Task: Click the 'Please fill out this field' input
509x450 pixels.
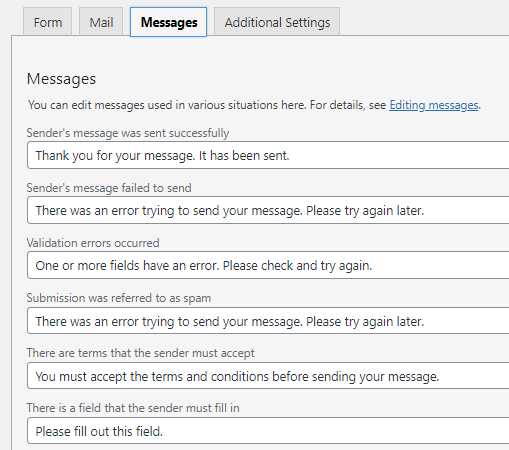Action: pos(268,431)
